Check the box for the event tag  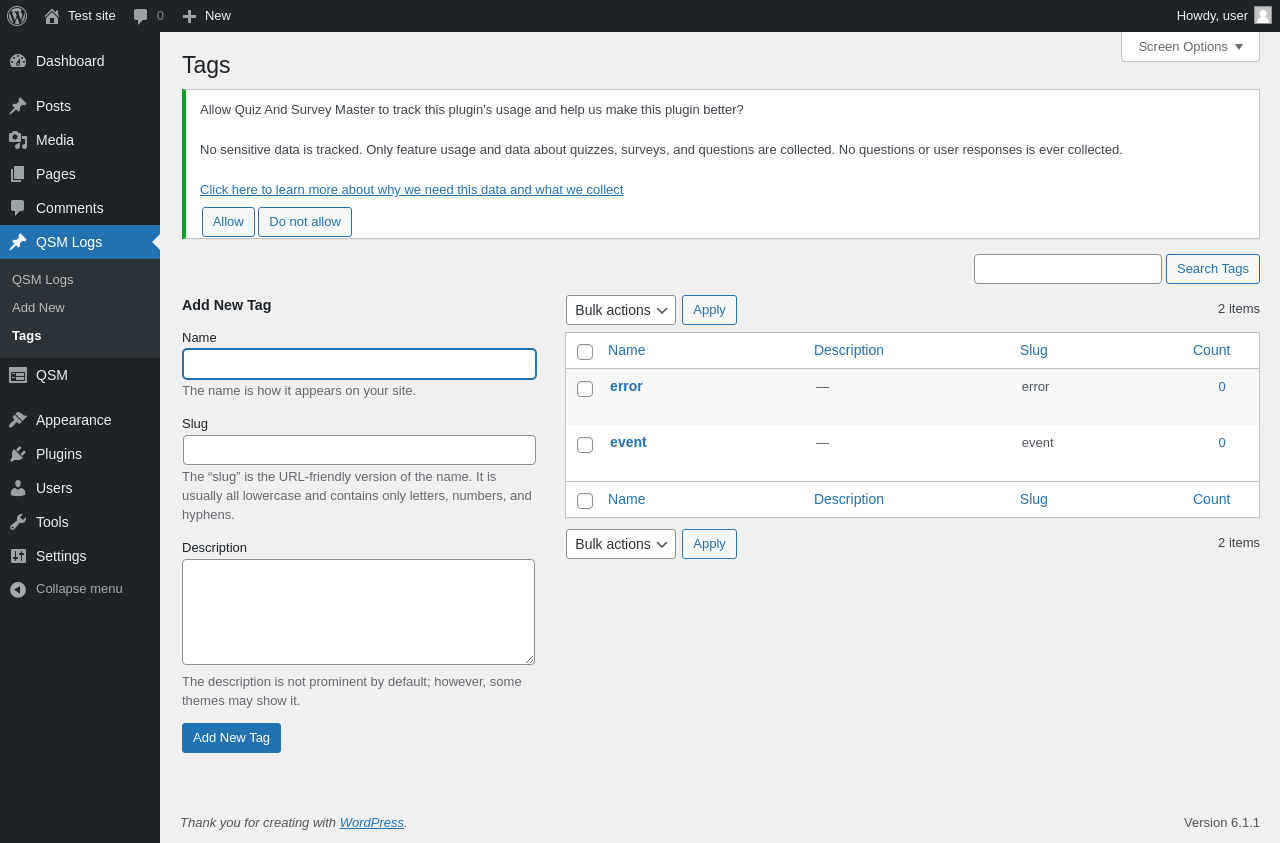(585, 445)
